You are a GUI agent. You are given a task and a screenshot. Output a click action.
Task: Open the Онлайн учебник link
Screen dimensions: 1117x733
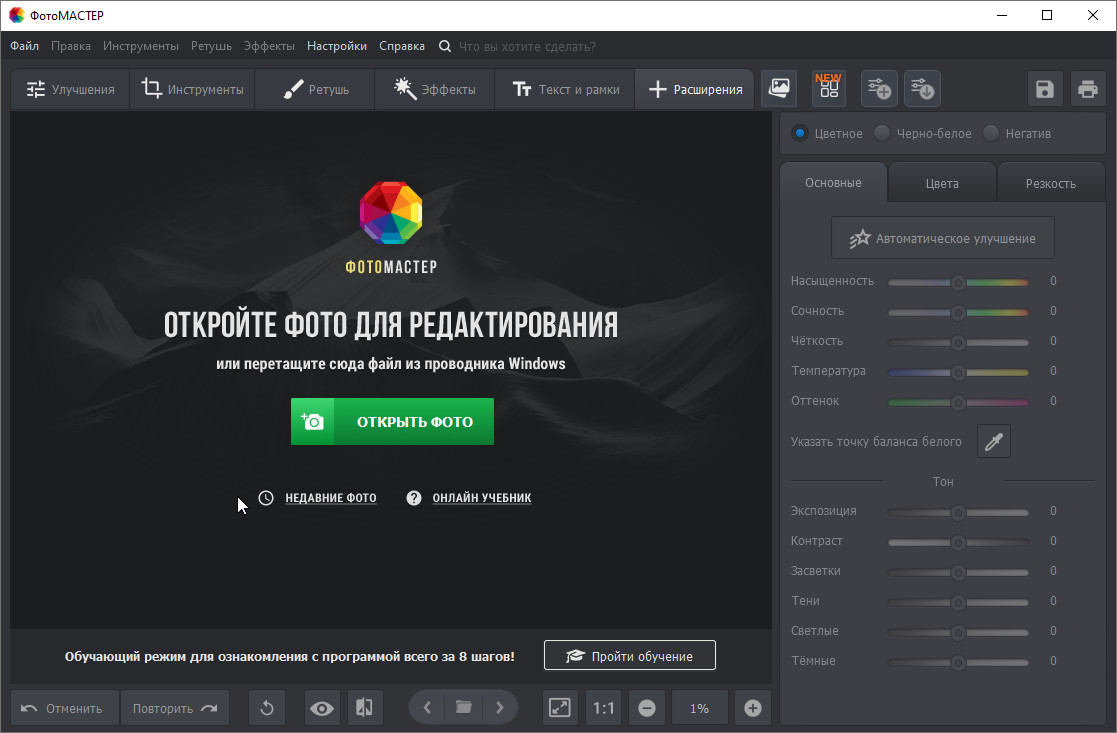coord(481,498)
